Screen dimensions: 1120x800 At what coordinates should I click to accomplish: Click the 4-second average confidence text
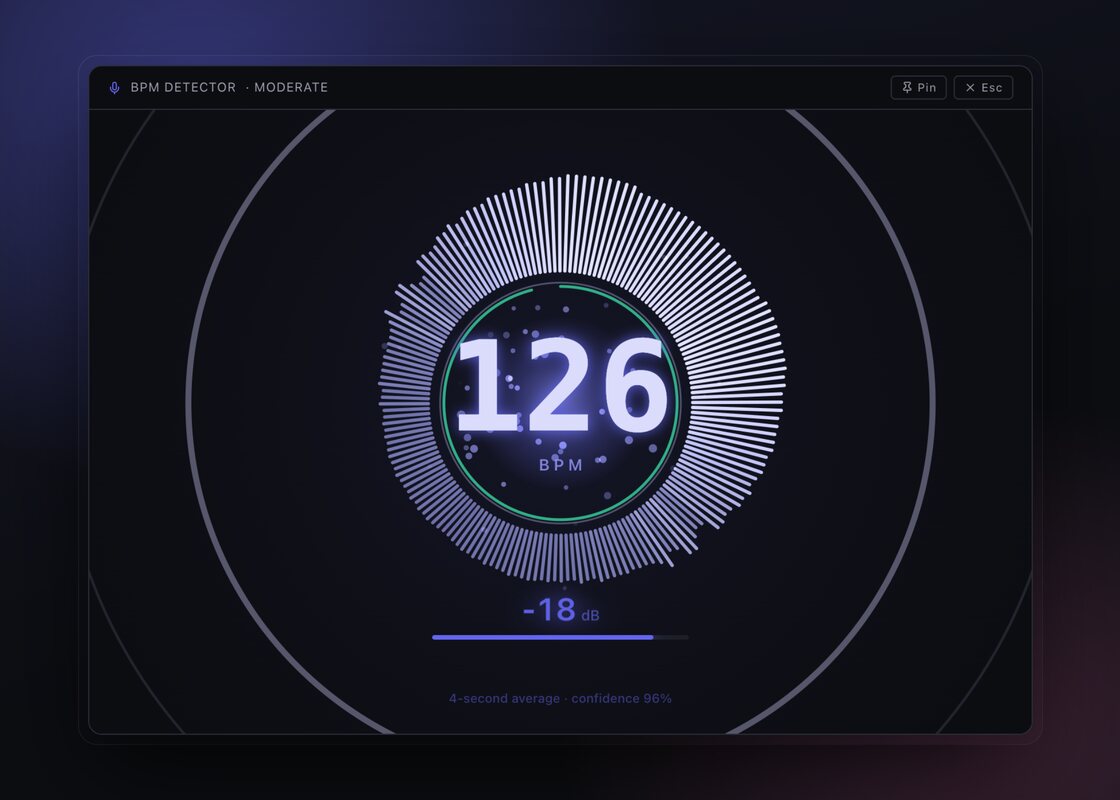point(560,699)
